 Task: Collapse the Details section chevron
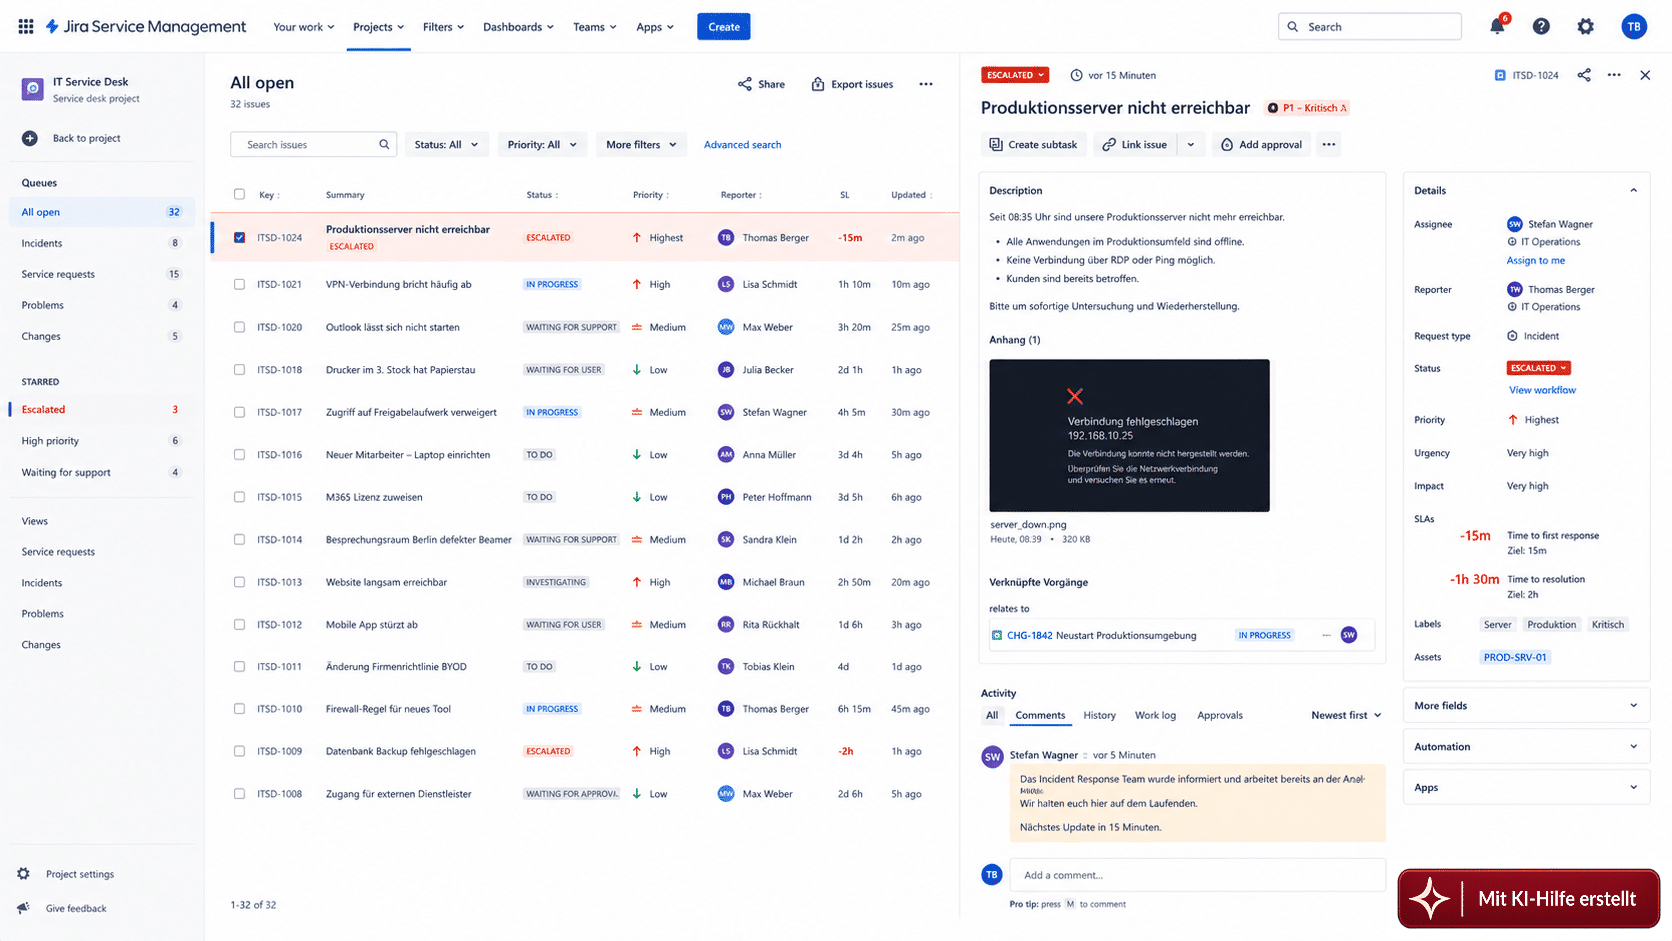[1633, 190]
